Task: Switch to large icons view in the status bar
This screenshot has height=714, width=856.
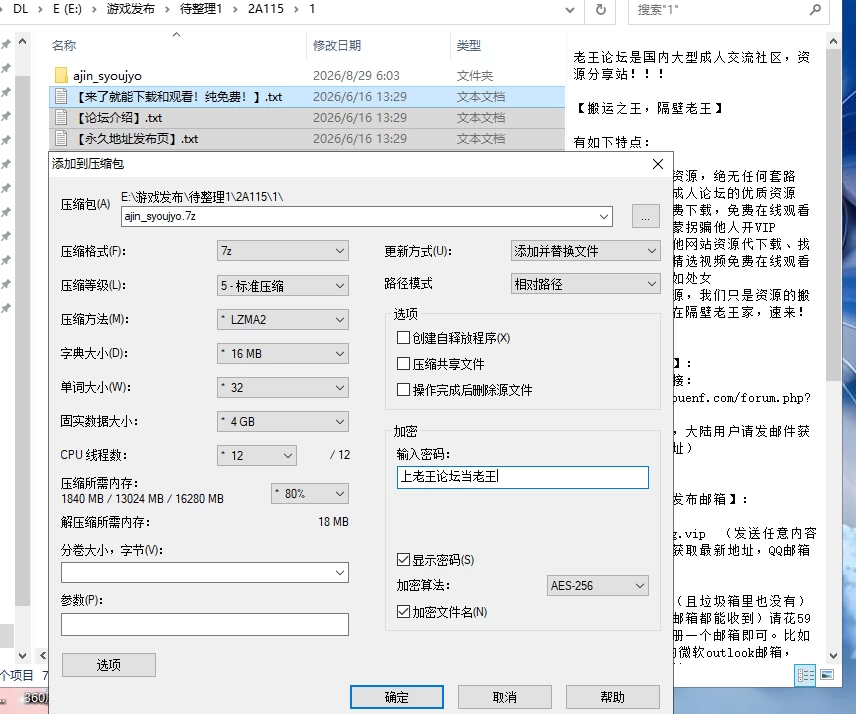Action: tap(827, 675)
